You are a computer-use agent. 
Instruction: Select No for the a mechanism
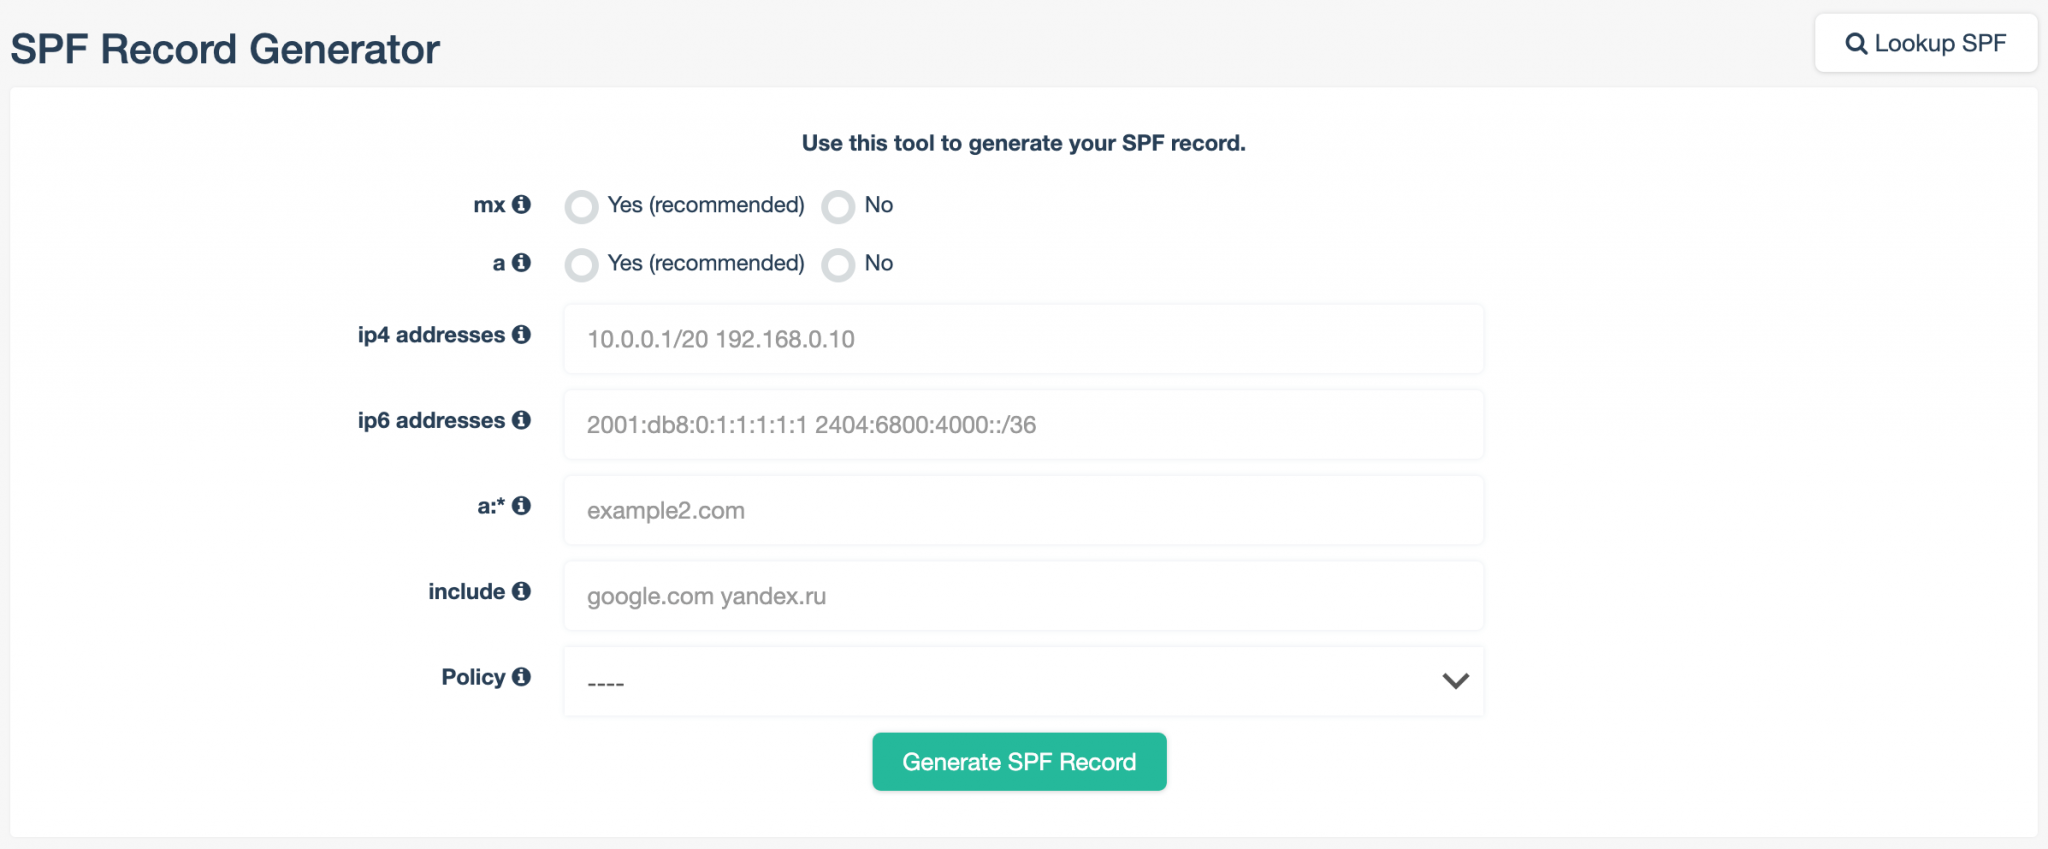click(x=838, y=264)
